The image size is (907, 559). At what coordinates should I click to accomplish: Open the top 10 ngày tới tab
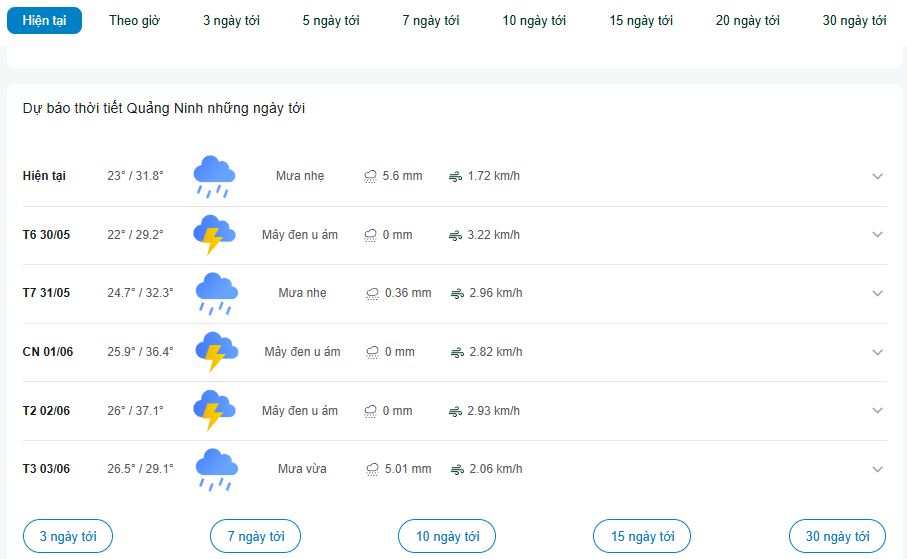534,20
